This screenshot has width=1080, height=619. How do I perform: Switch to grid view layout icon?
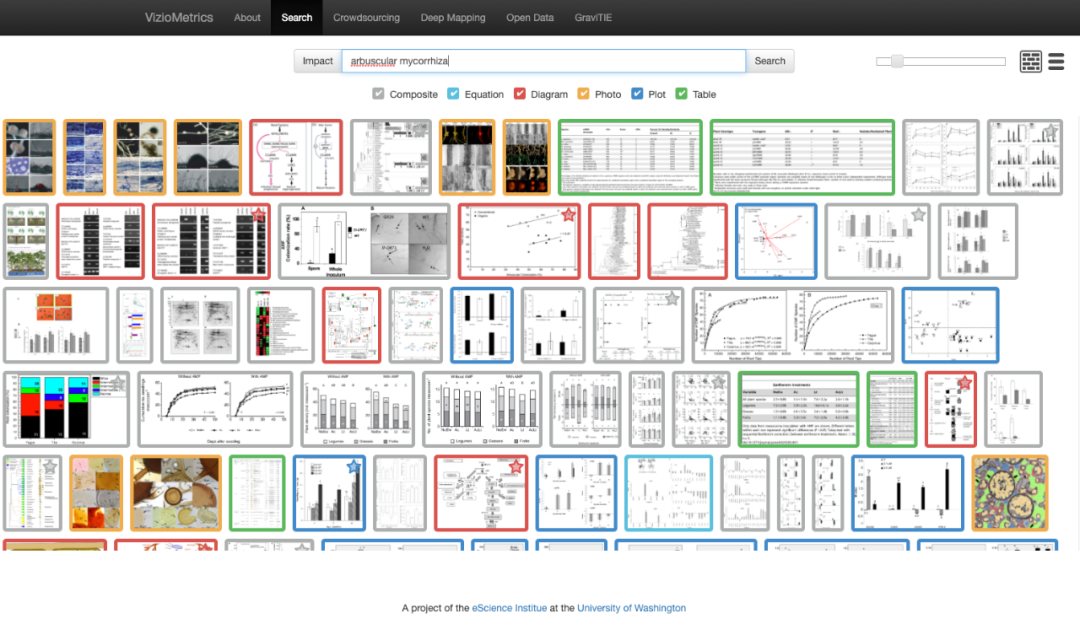click(x=1030, y=61)
